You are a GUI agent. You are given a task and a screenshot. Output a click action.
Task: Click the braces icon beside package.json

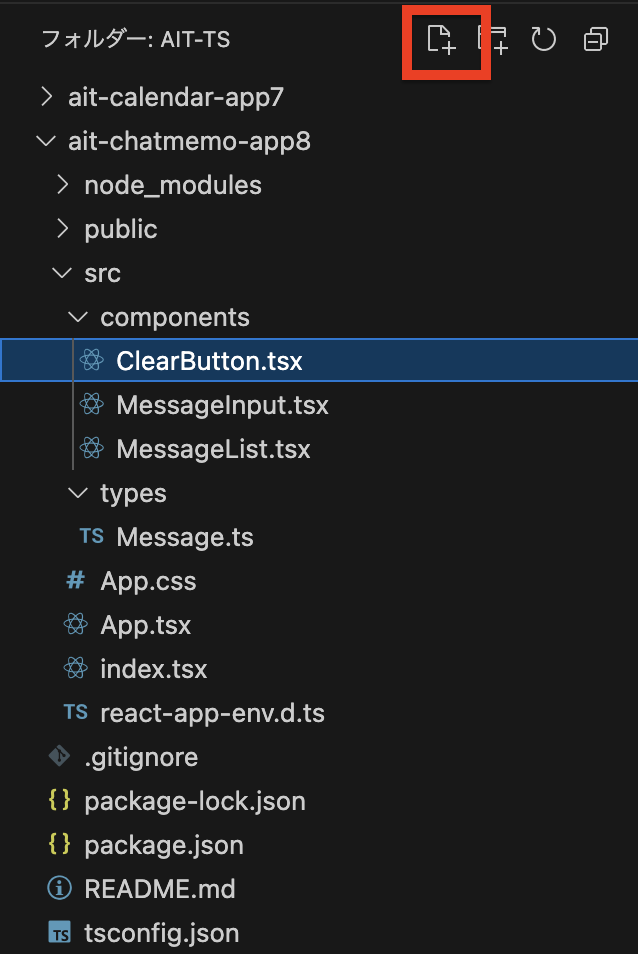coord(60,844)
